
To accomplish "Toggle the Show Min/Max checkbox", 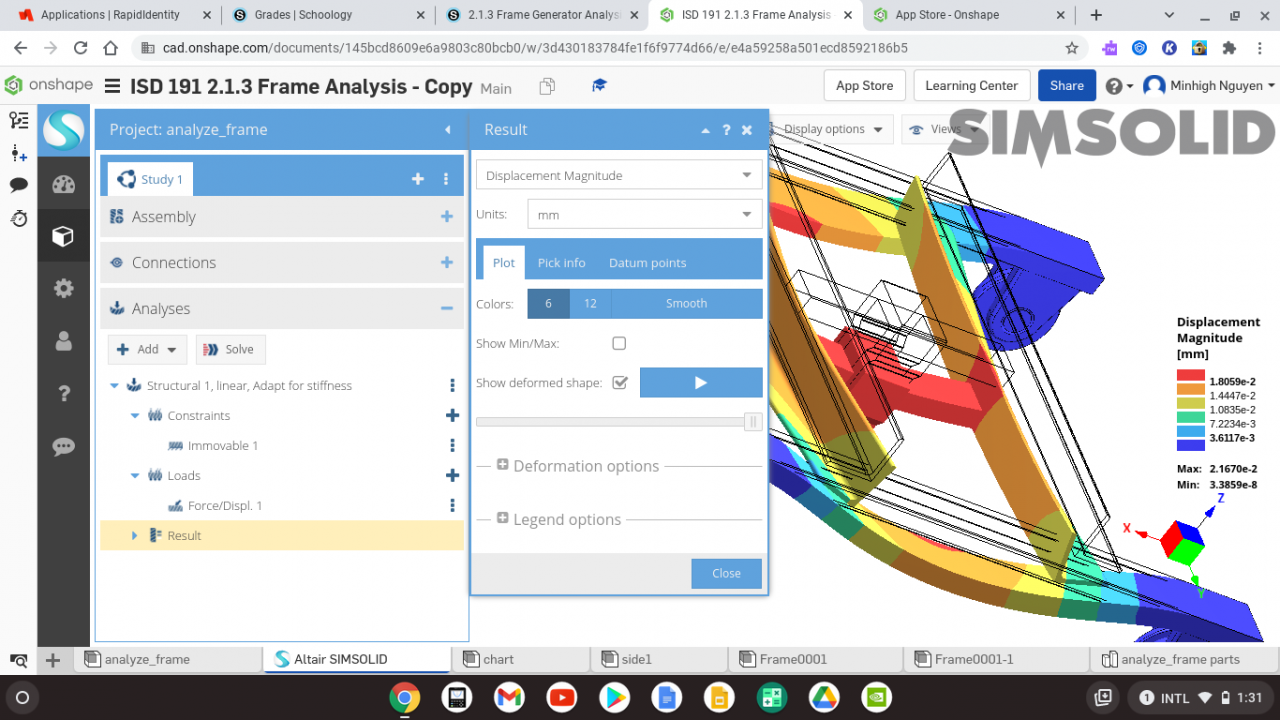I will (x=619, y=343).
